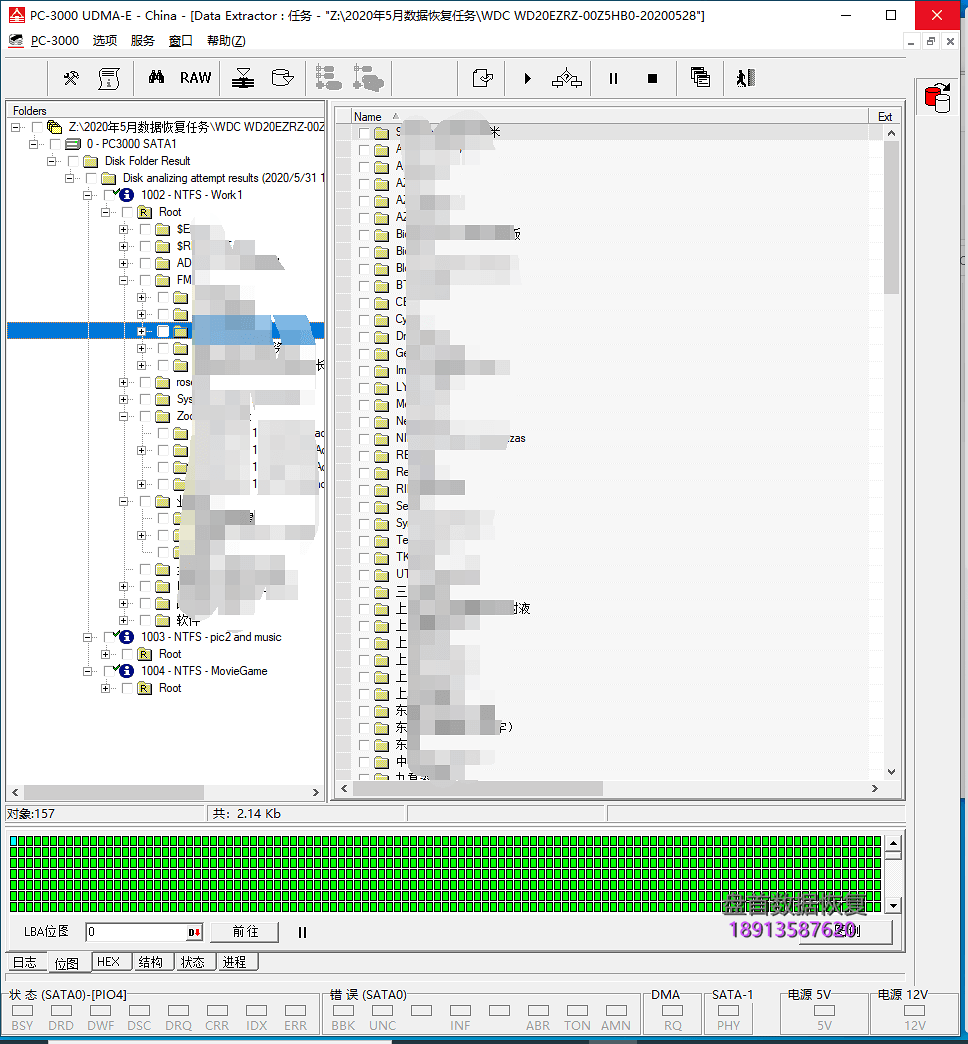
Task: Open the 窗口 menu
Action: [180, 41]
